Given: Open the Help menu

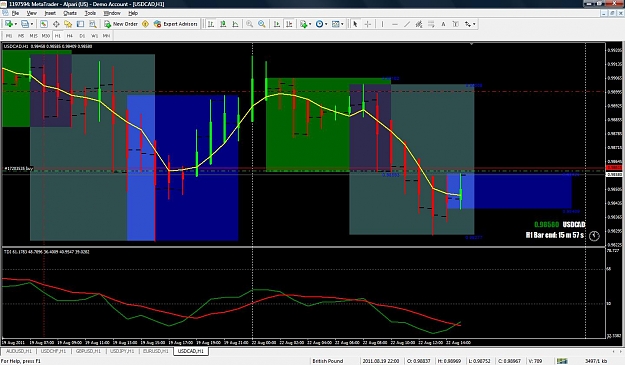Looking at the screenshot, I should click(x=133, y=13).
